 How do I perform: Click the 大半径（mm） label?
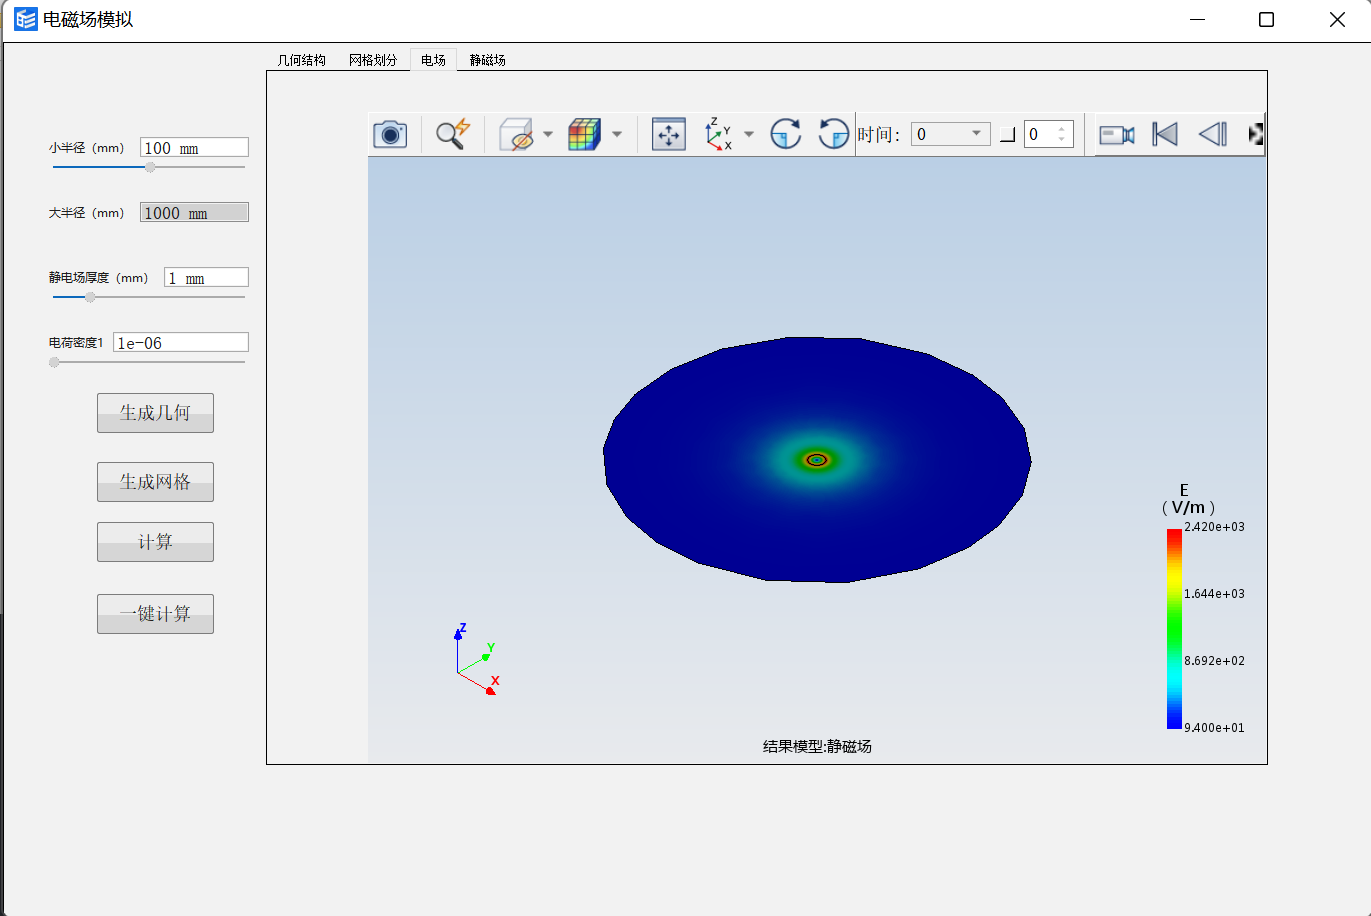click(x=87, y=213)
